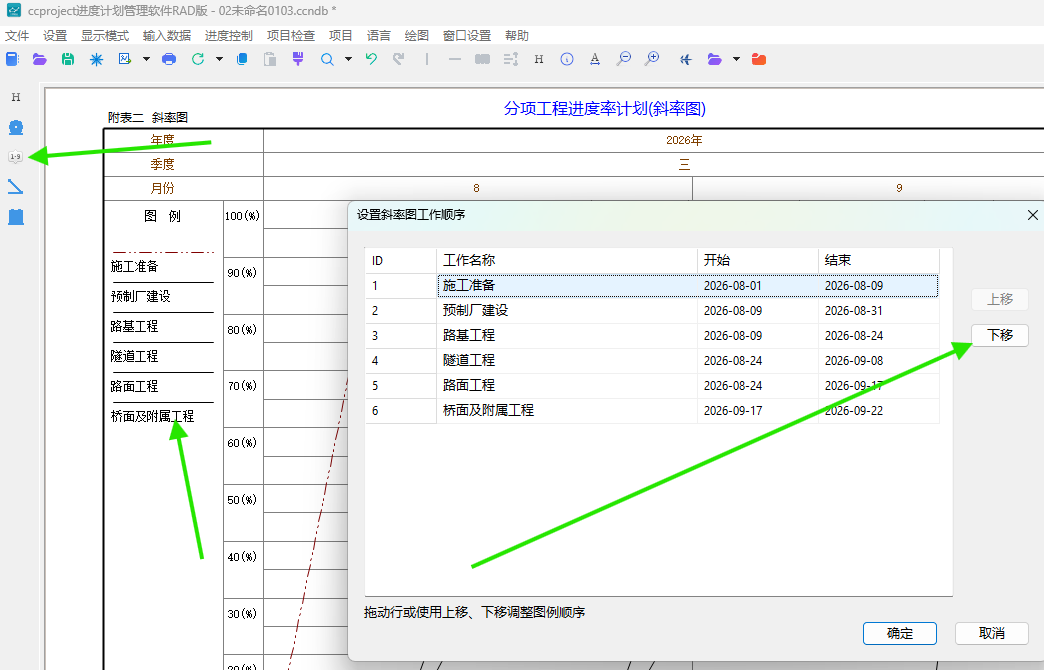1044x670 pixels.
Task: Click the grey double-block toolbar icon
Action: 483,59
